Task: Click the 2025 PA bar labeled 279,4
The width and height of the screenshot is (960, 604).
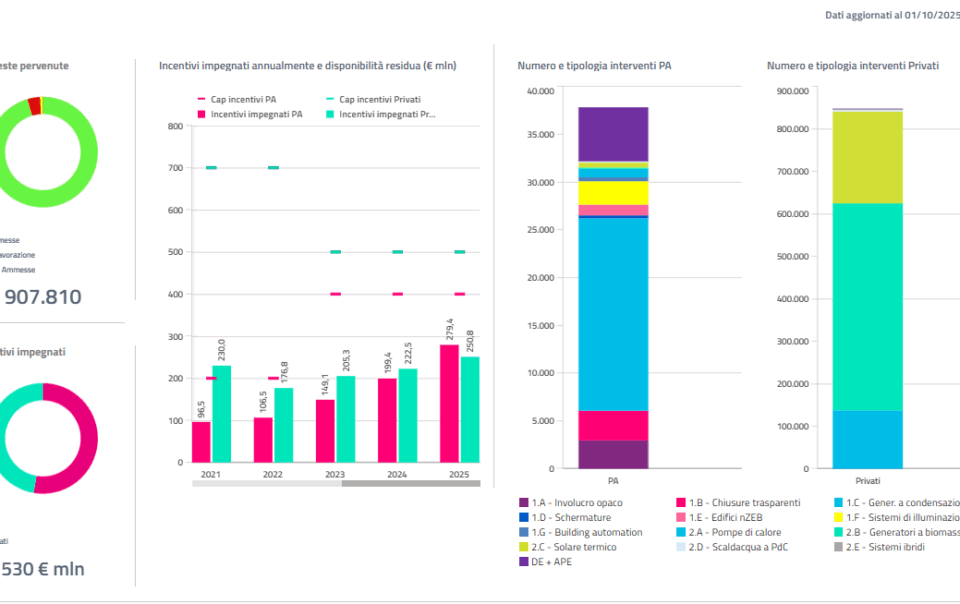Action: 449,403
